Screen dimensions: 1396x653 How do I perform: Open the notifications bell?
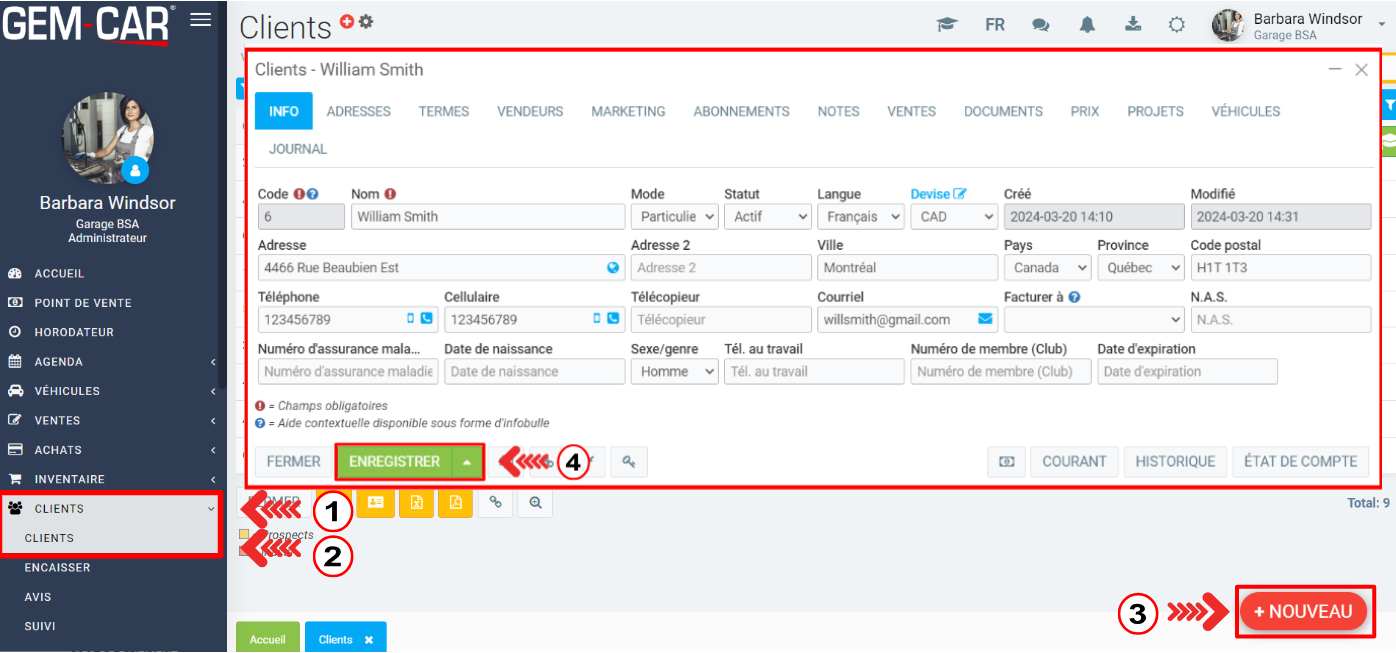coord(1087,25)
